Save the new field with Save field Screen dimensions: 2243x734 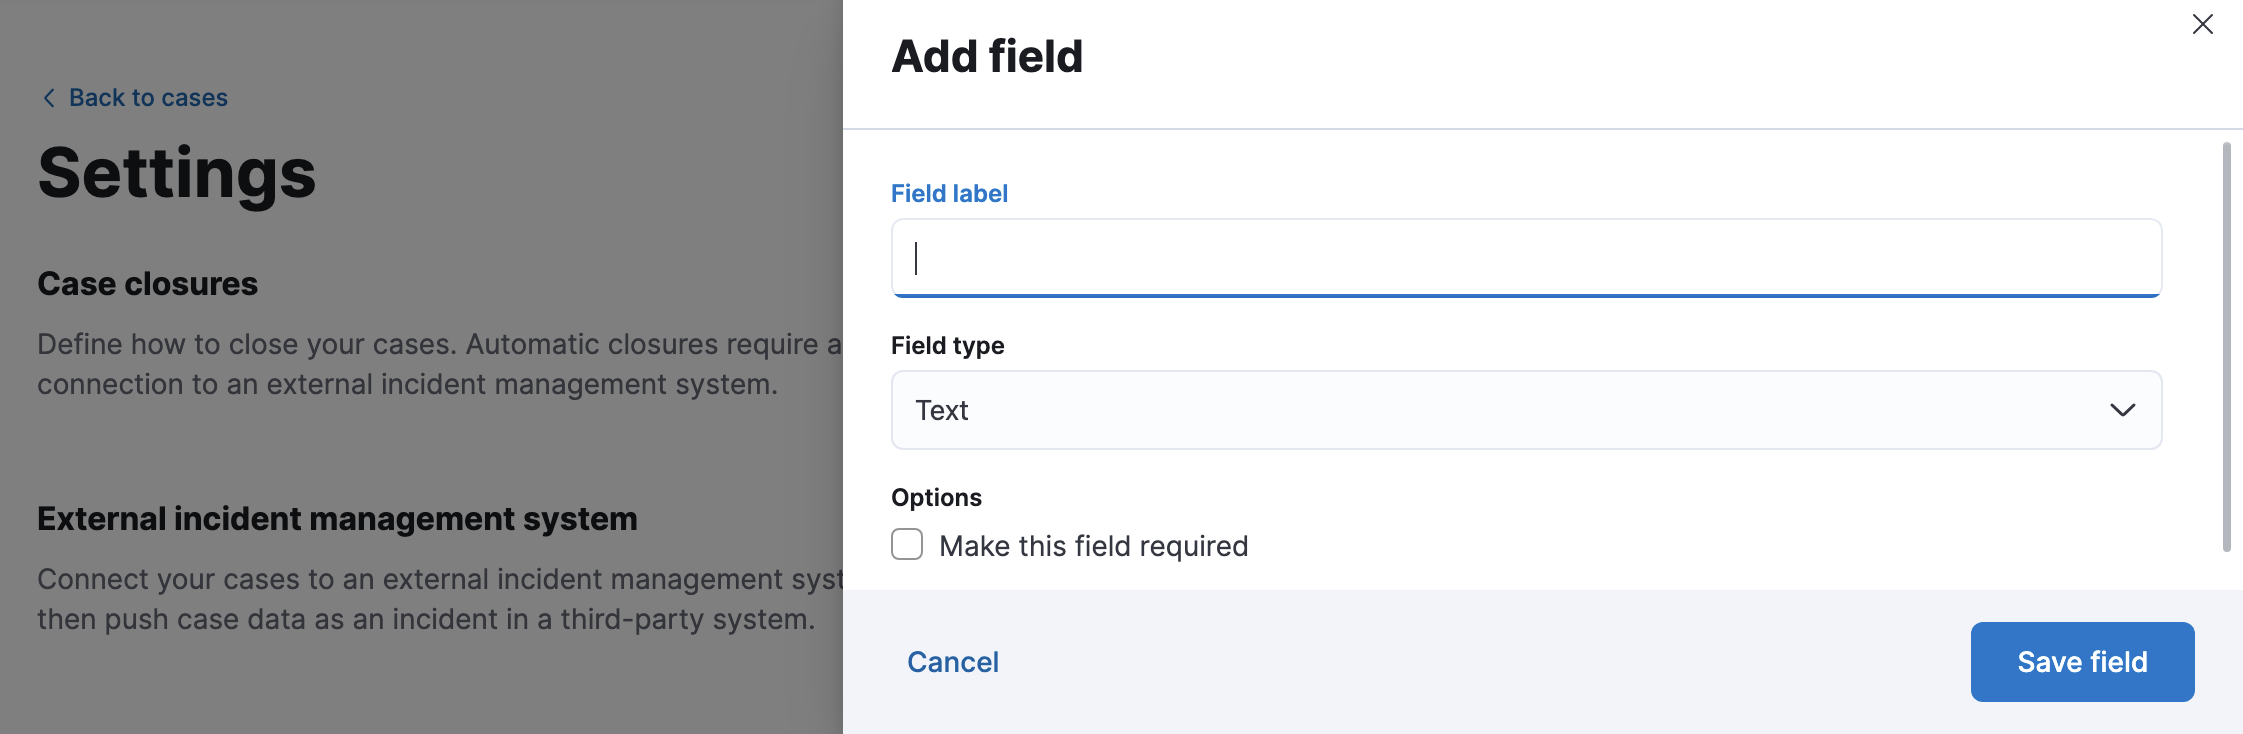point(2081,661)
